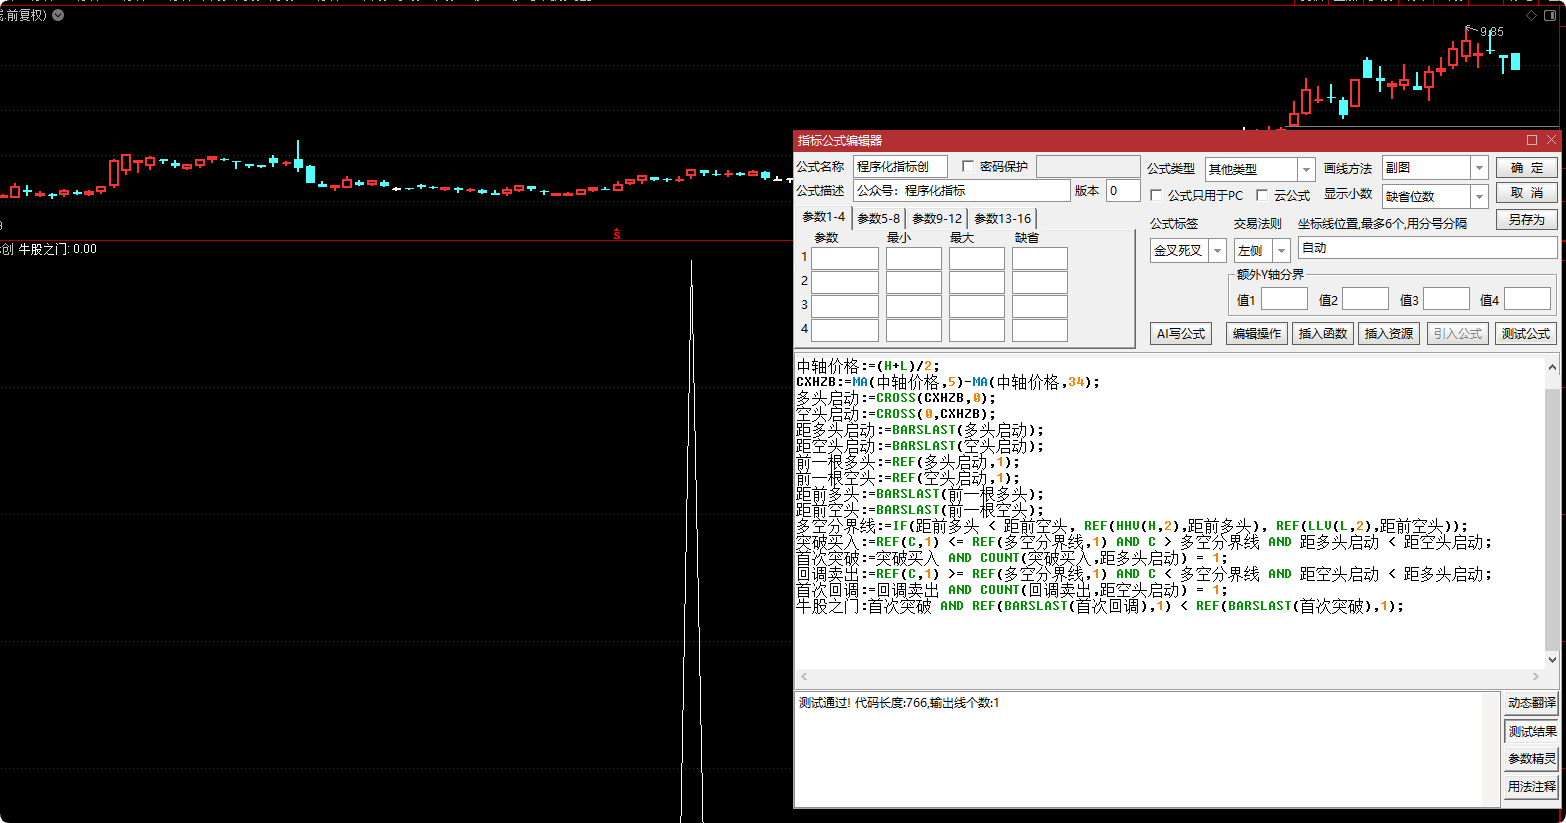Expand the 金叉死叉 formula tag dropdown

point(1217,251)
